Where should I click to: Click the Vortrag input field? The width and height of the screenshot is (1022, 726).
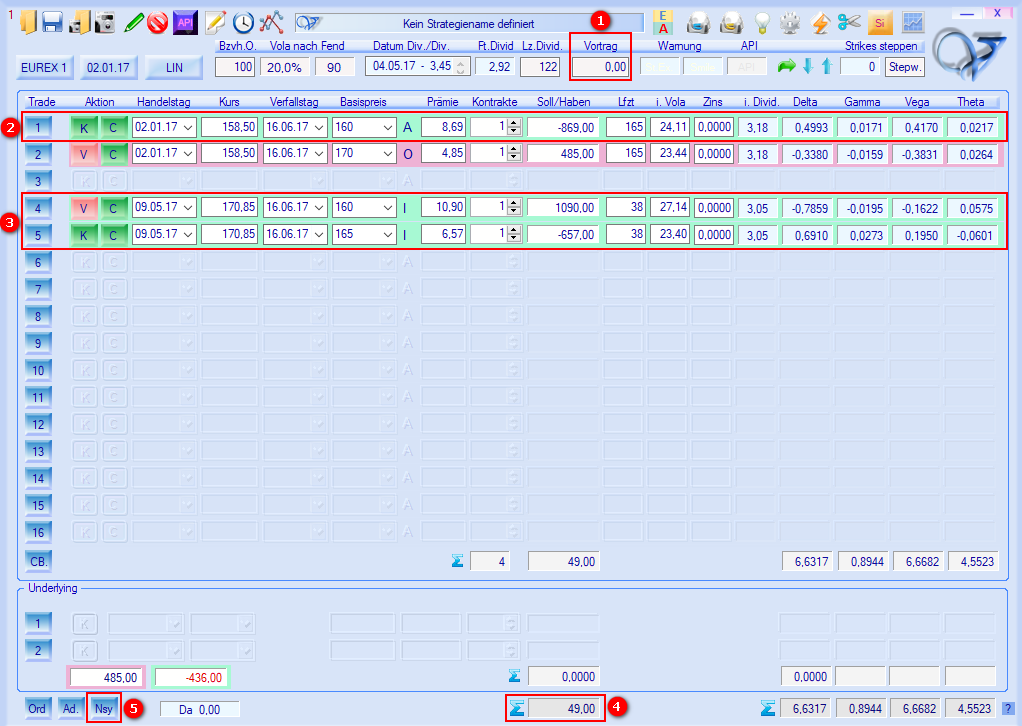point(601,67)
